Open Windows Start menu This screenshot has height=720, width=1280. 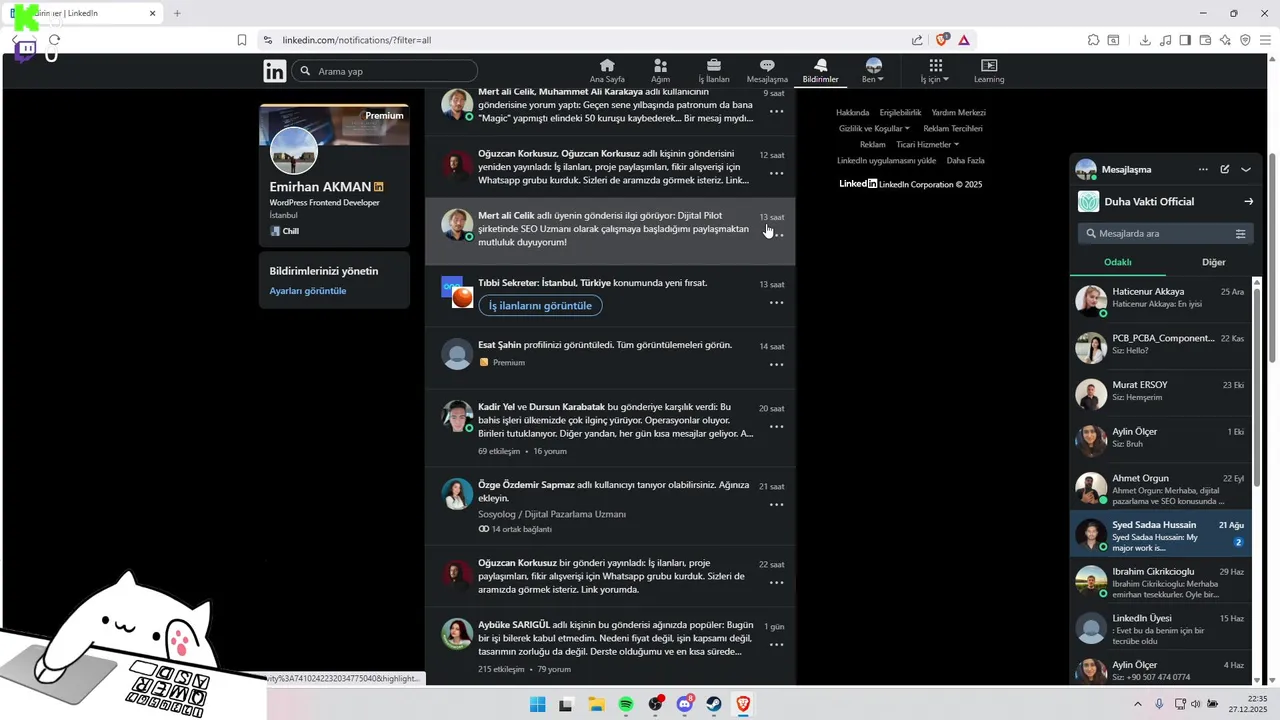[x=537, y=704]
